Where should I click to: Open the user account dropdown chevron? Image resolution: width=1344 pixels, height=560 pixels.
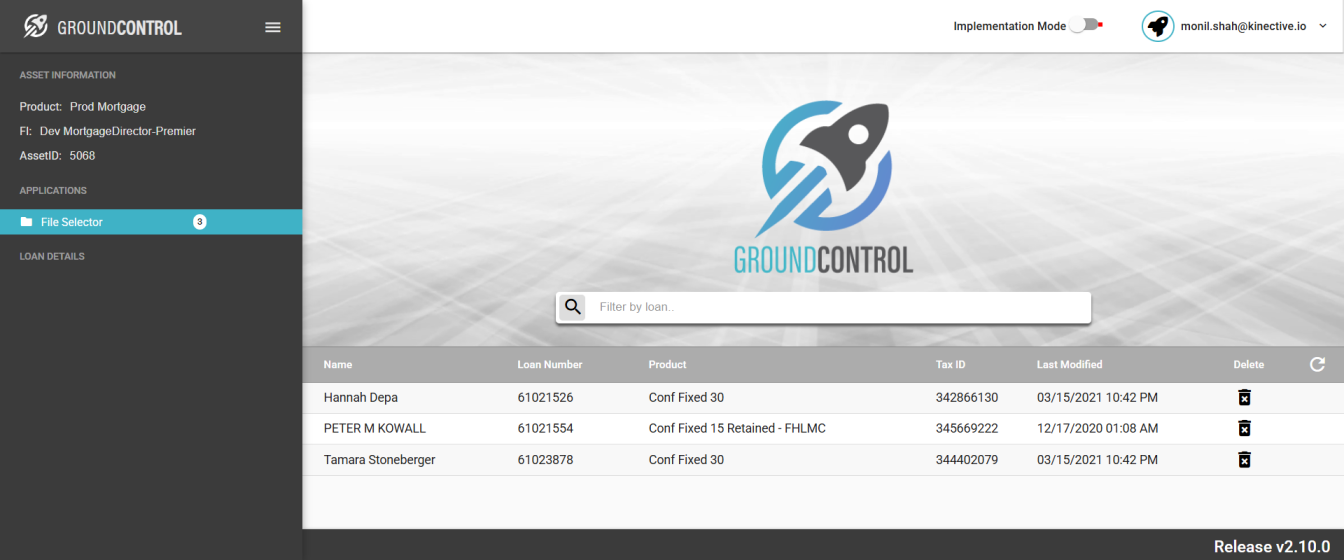click(x=1323, y=26)
